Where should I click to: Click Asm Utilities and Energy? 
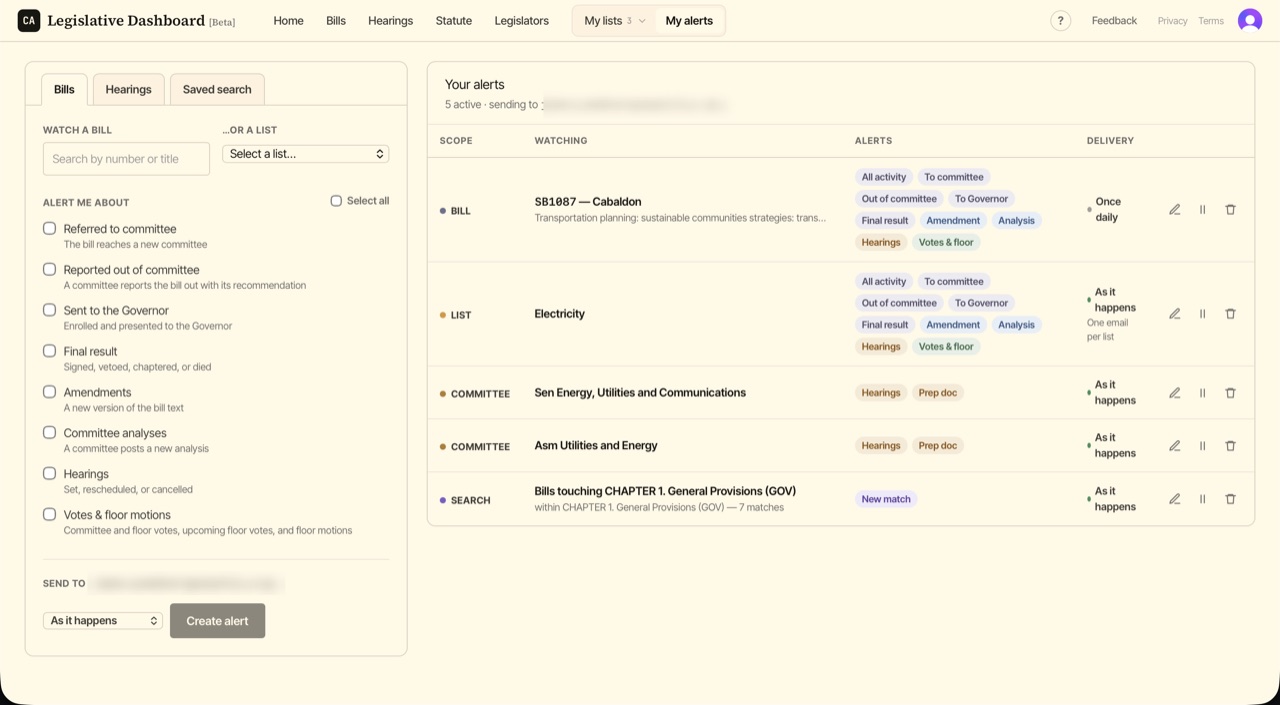(596, 446)
